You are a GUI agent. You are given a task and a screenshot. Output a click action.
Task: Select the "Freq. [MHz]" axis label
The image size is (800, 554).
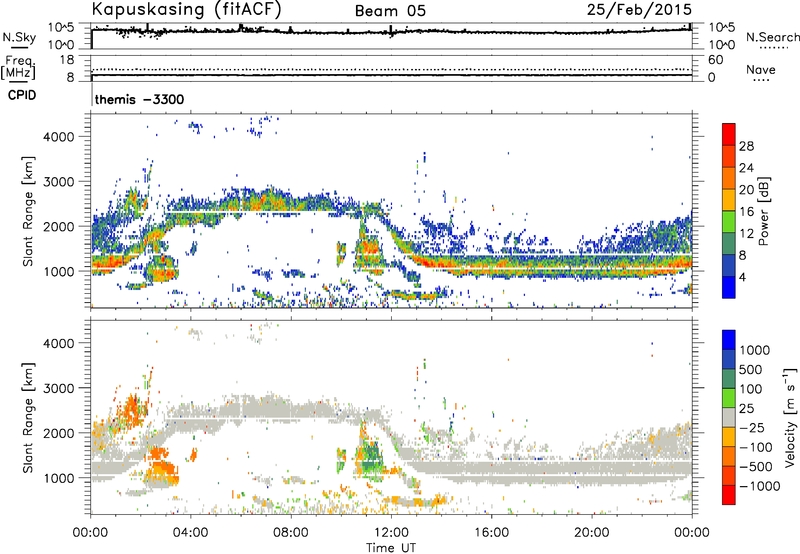18,67
